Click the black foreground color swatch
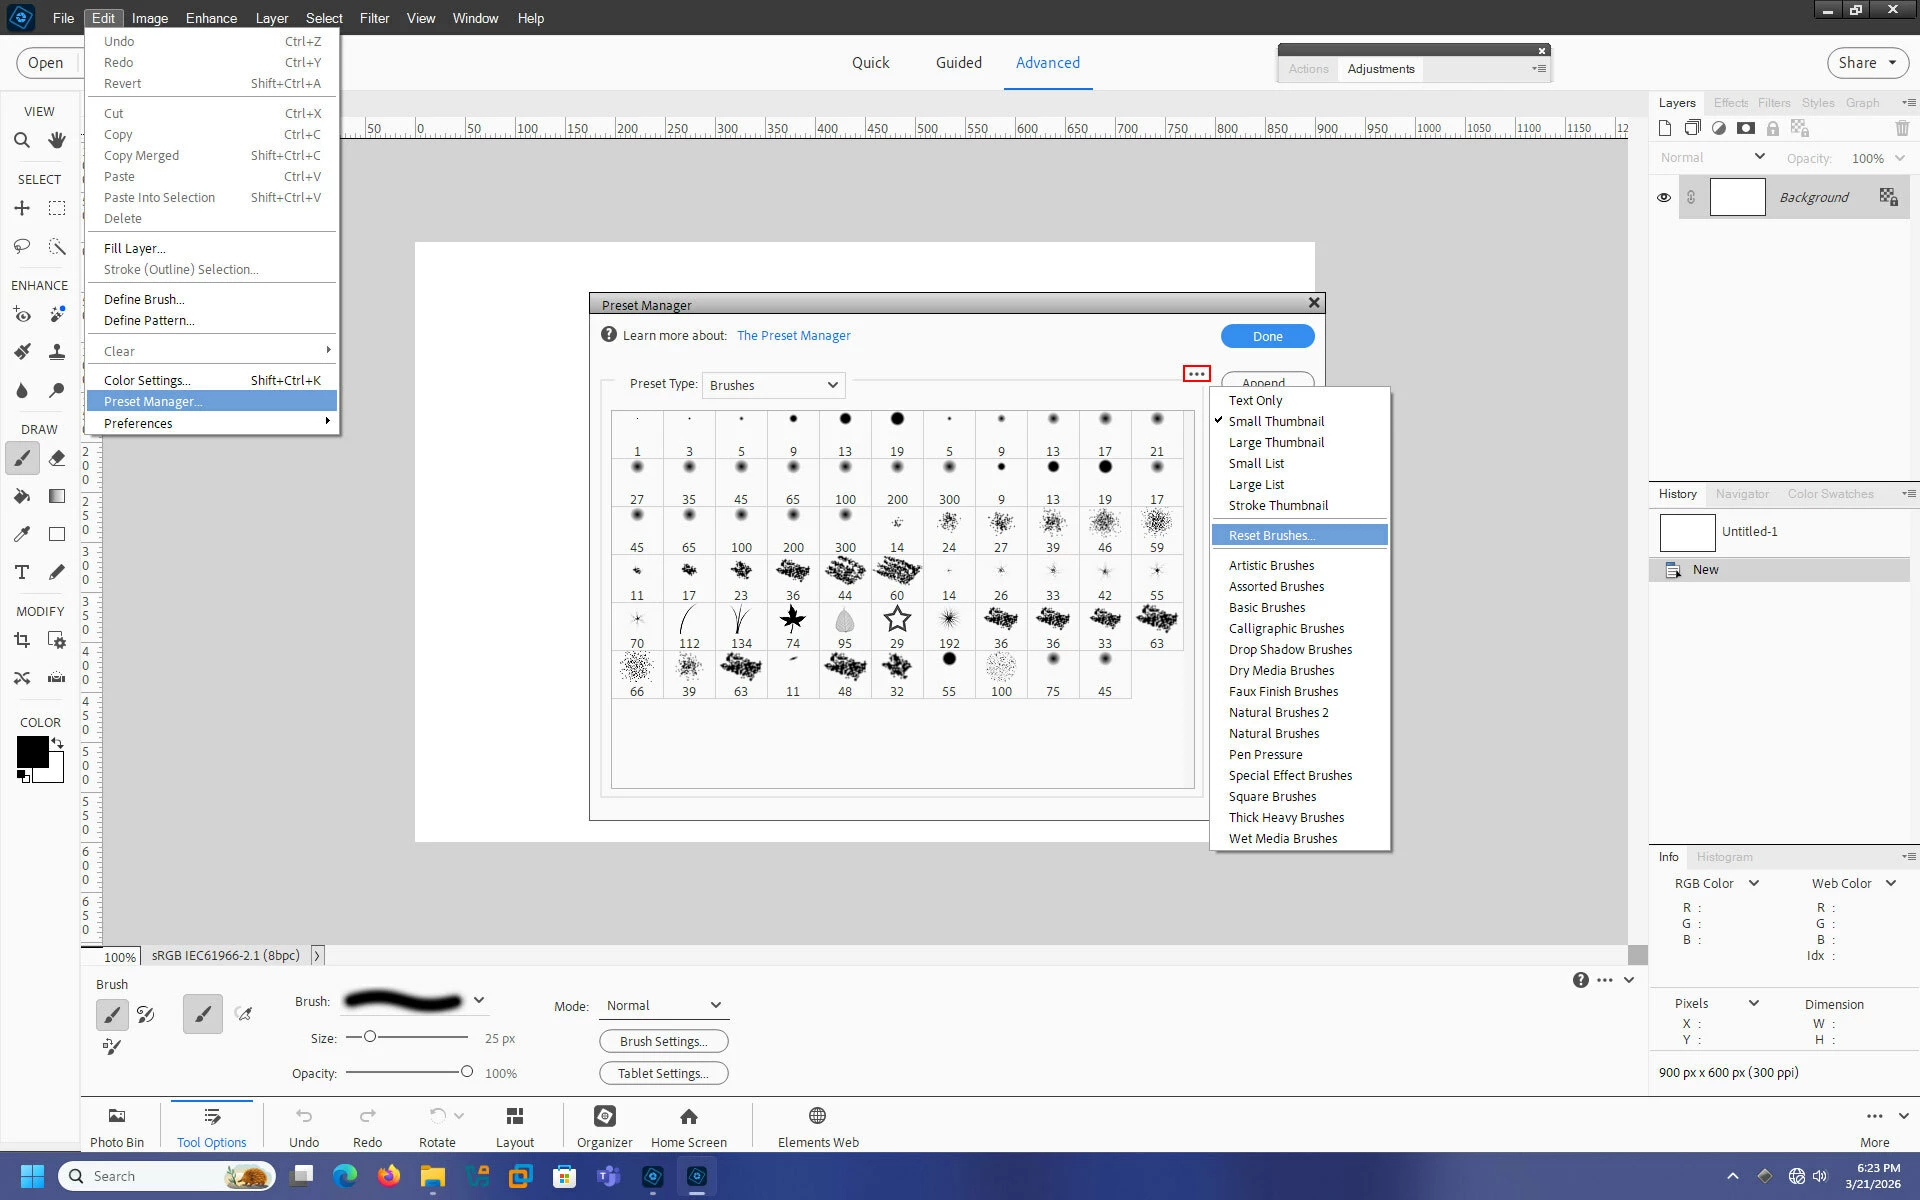 tap(32, 751)
